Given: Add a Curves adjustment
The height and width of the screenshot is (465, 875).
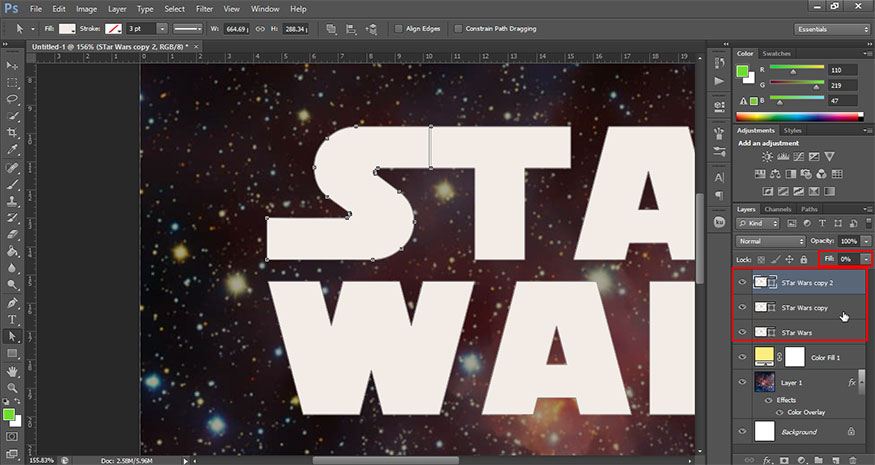Looking at the screenshot, I should click(x=799, y=157).
